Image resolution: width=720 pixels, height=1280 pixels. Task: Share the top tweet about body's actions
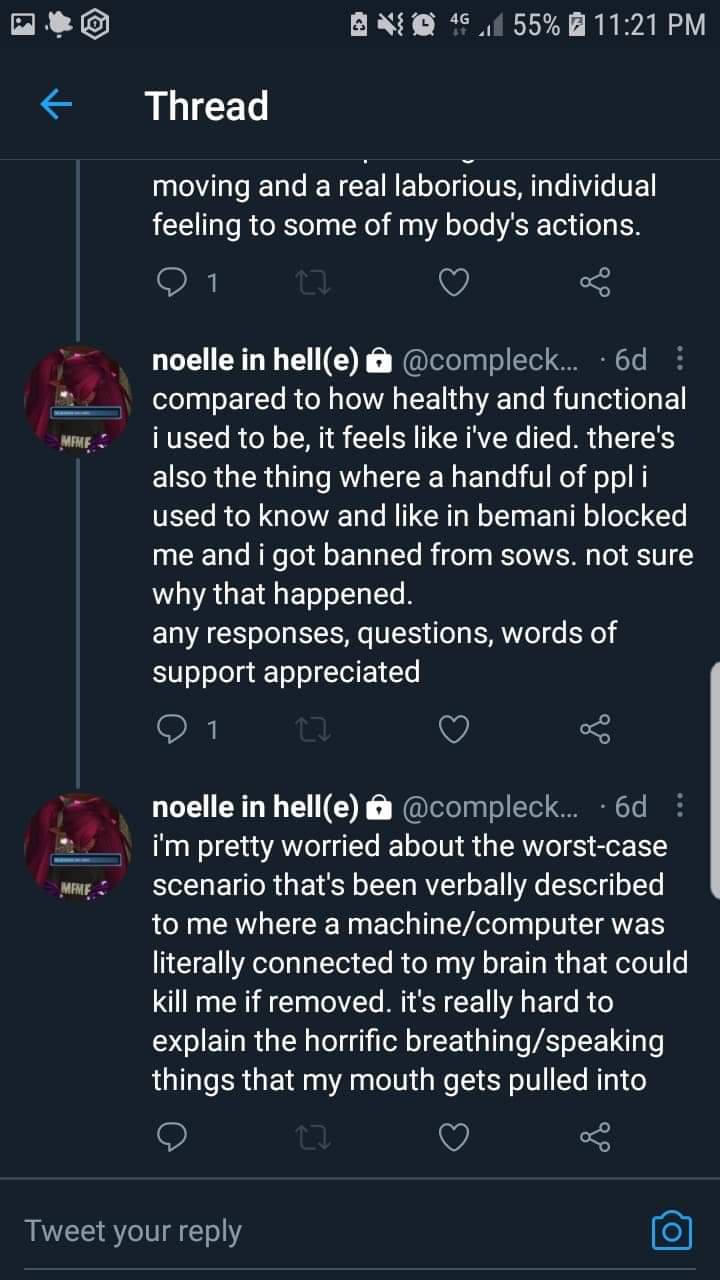tap(594, 284)
